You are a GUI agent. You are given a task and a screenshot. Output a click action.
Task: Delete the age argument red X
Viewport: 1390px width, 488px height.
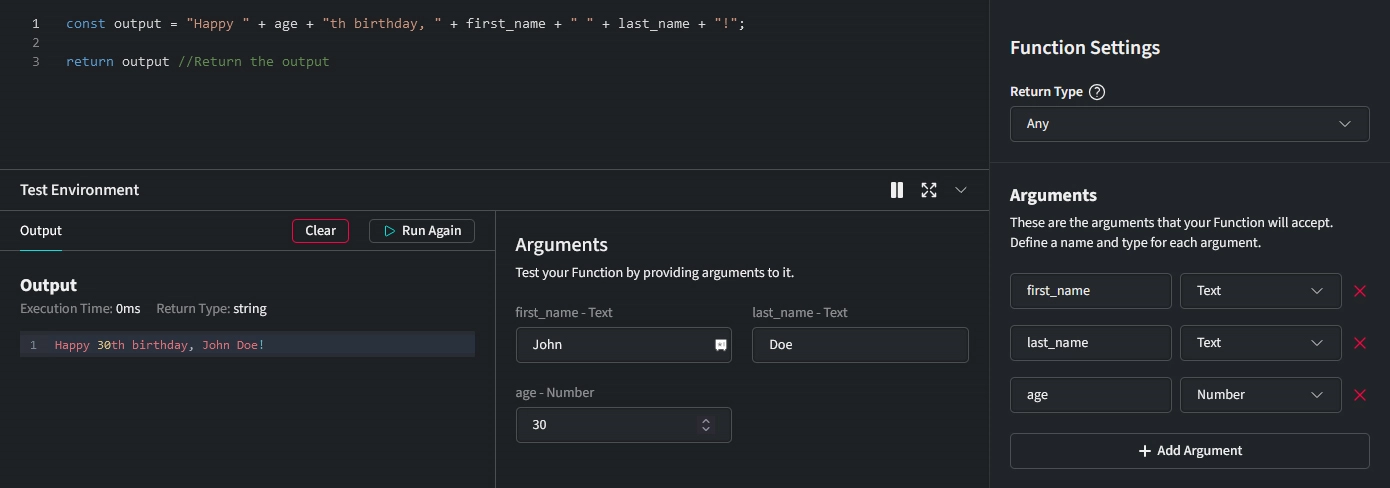[1360, 395]
